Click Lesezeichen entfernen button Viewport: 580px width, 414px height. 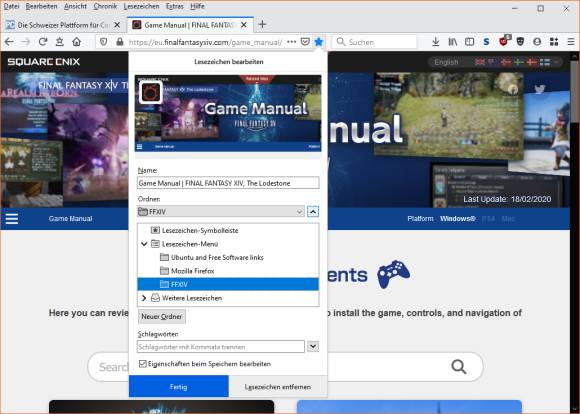(x=278, y=387)
